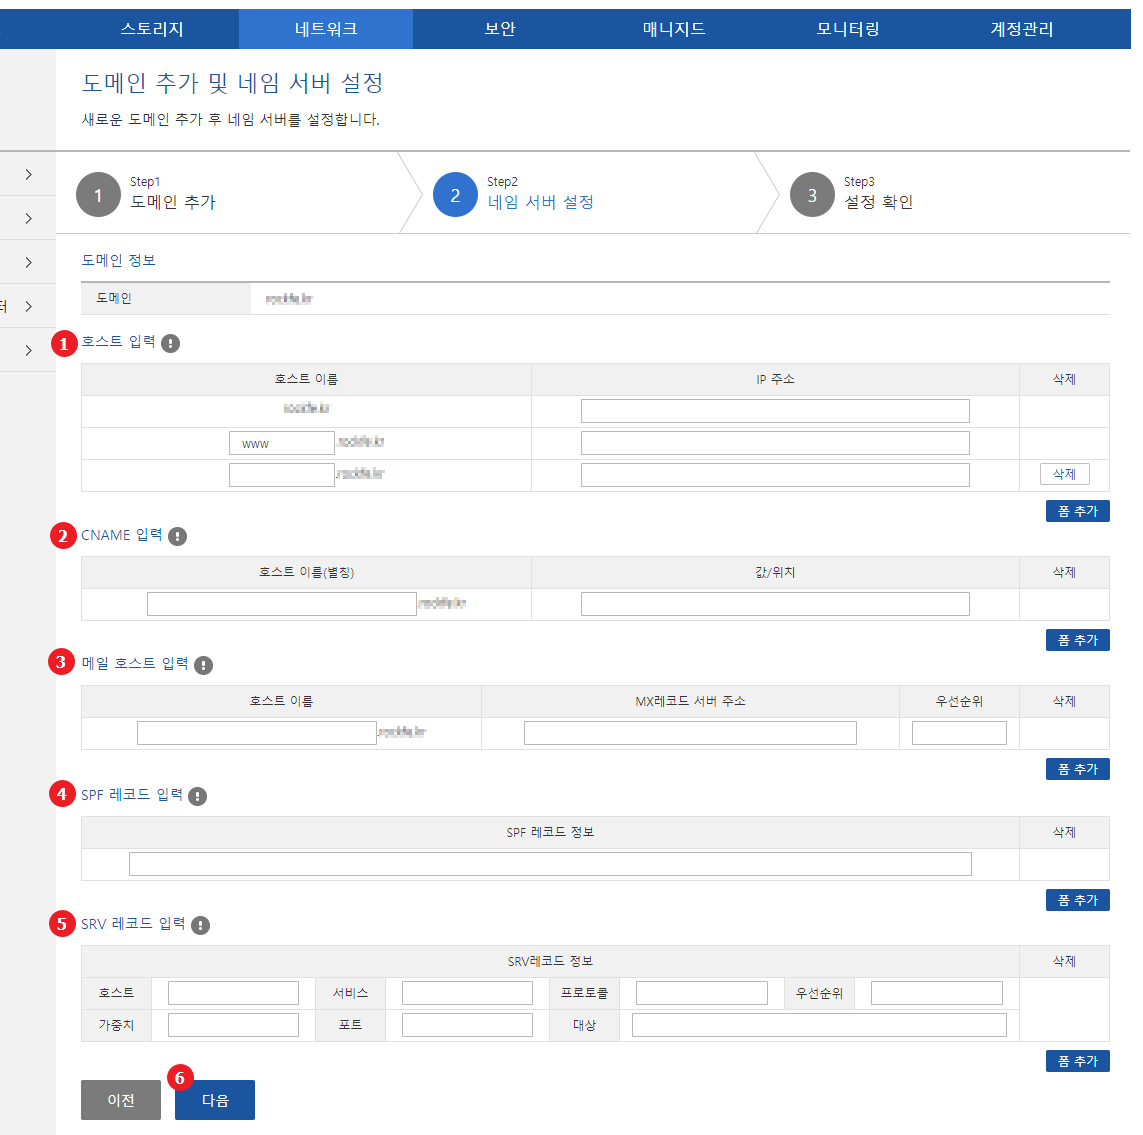Viewport: 1143px width, 1135px height.
Task: Click the Step1 circle for 도메인 추가
Action: coord(98,195)
